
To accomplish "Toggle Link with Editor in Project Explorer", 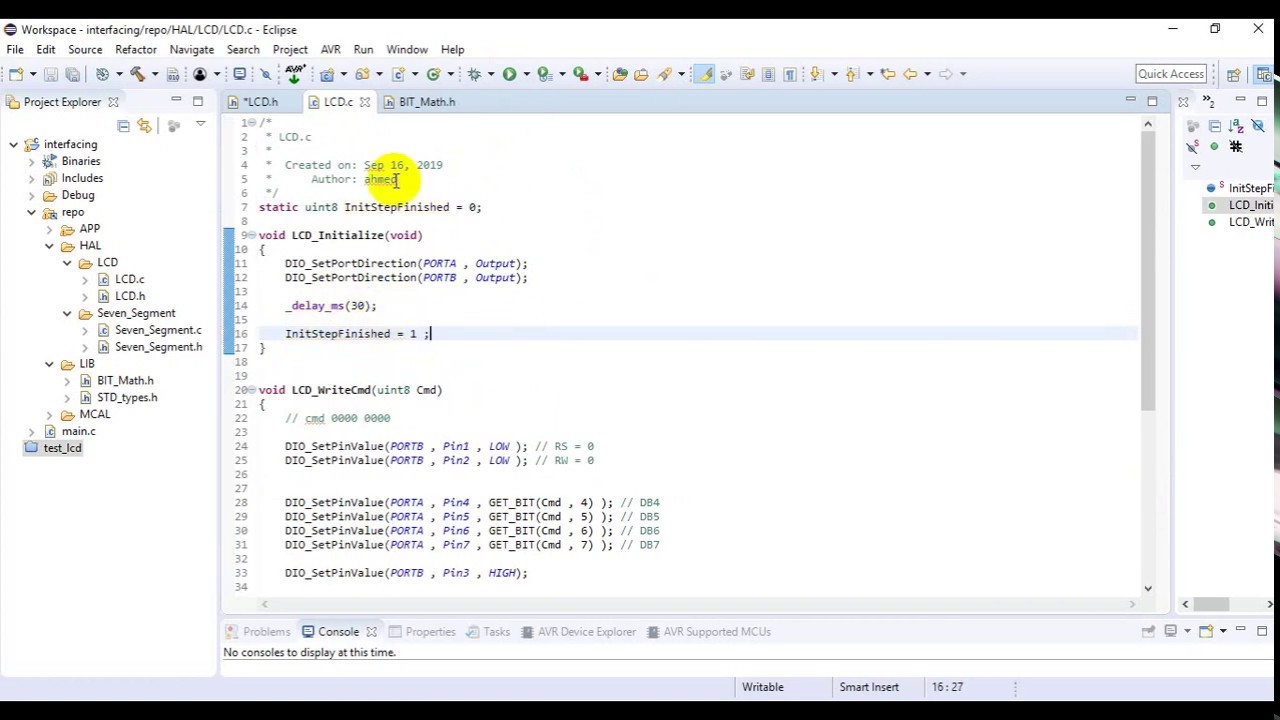I will pyautogui.click(x=145, y=126).
